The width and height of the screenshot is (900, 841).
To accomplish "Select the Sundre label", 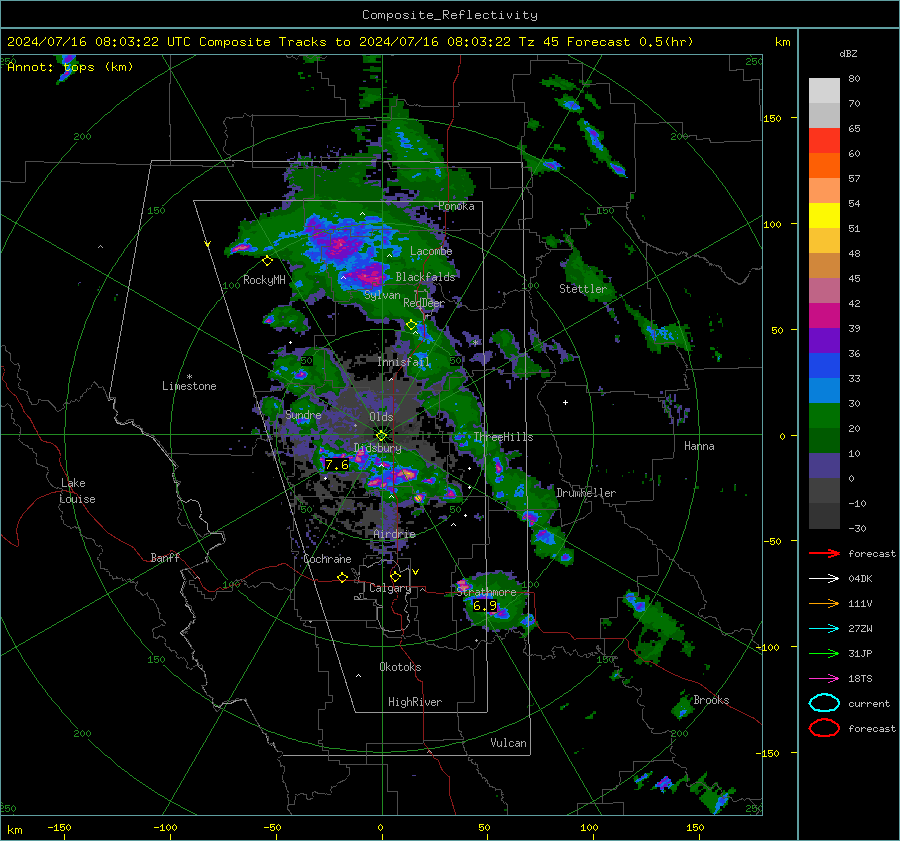I will [303, 415].
